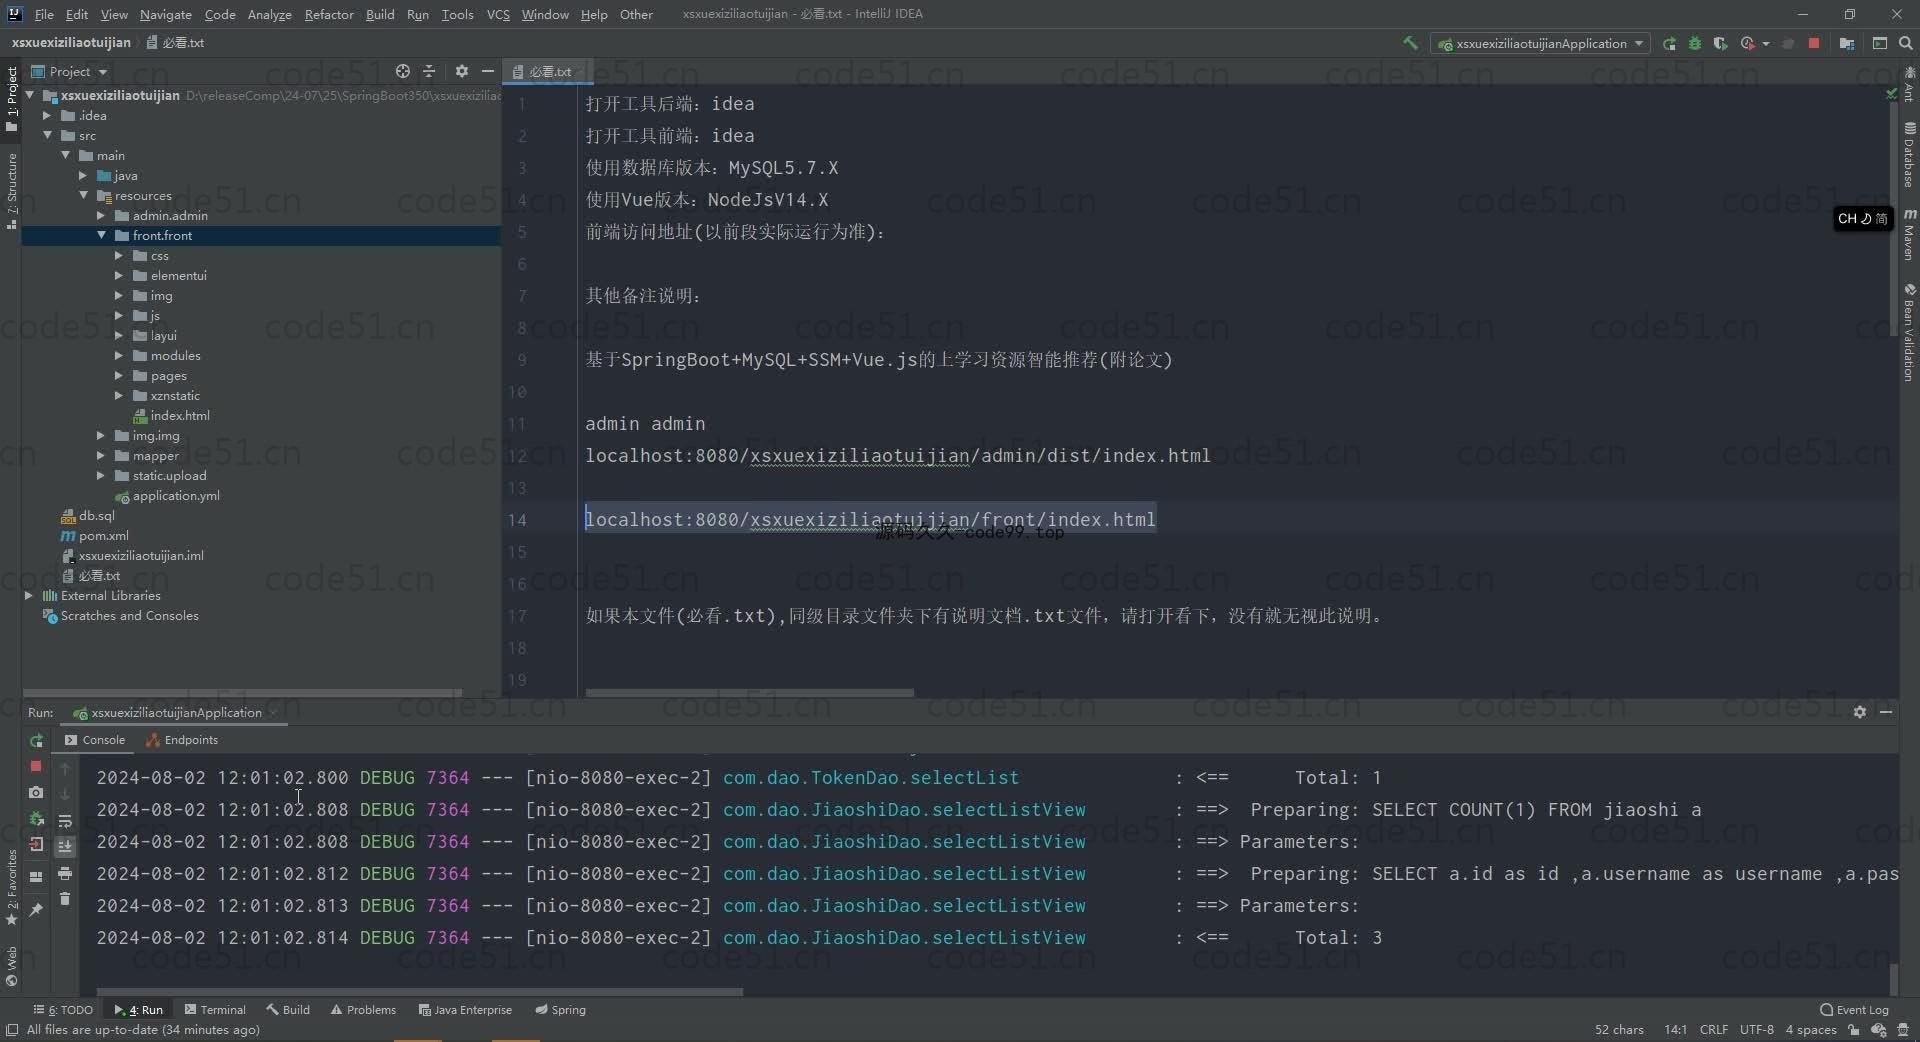Image resolution: width=1920 pixels, height=1042 pixels.
Task: Click the pin tab icon in Run panel
Action: coord(36,909)
